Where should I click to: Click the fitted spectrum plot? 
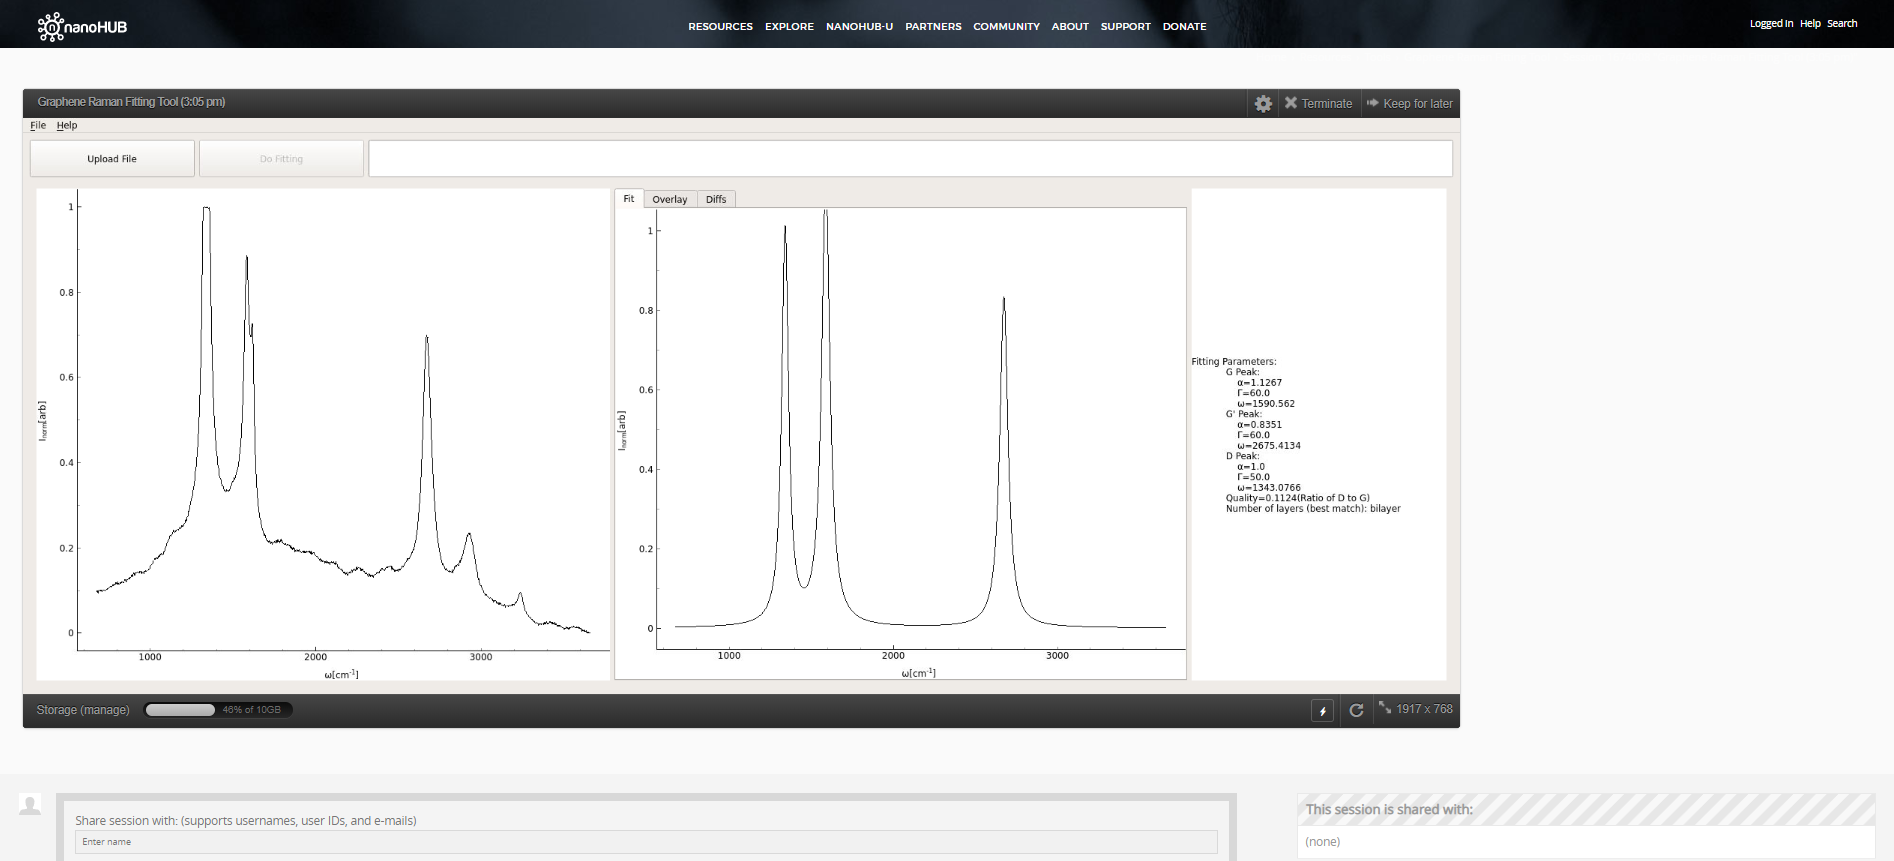click(x=900, y=443)
